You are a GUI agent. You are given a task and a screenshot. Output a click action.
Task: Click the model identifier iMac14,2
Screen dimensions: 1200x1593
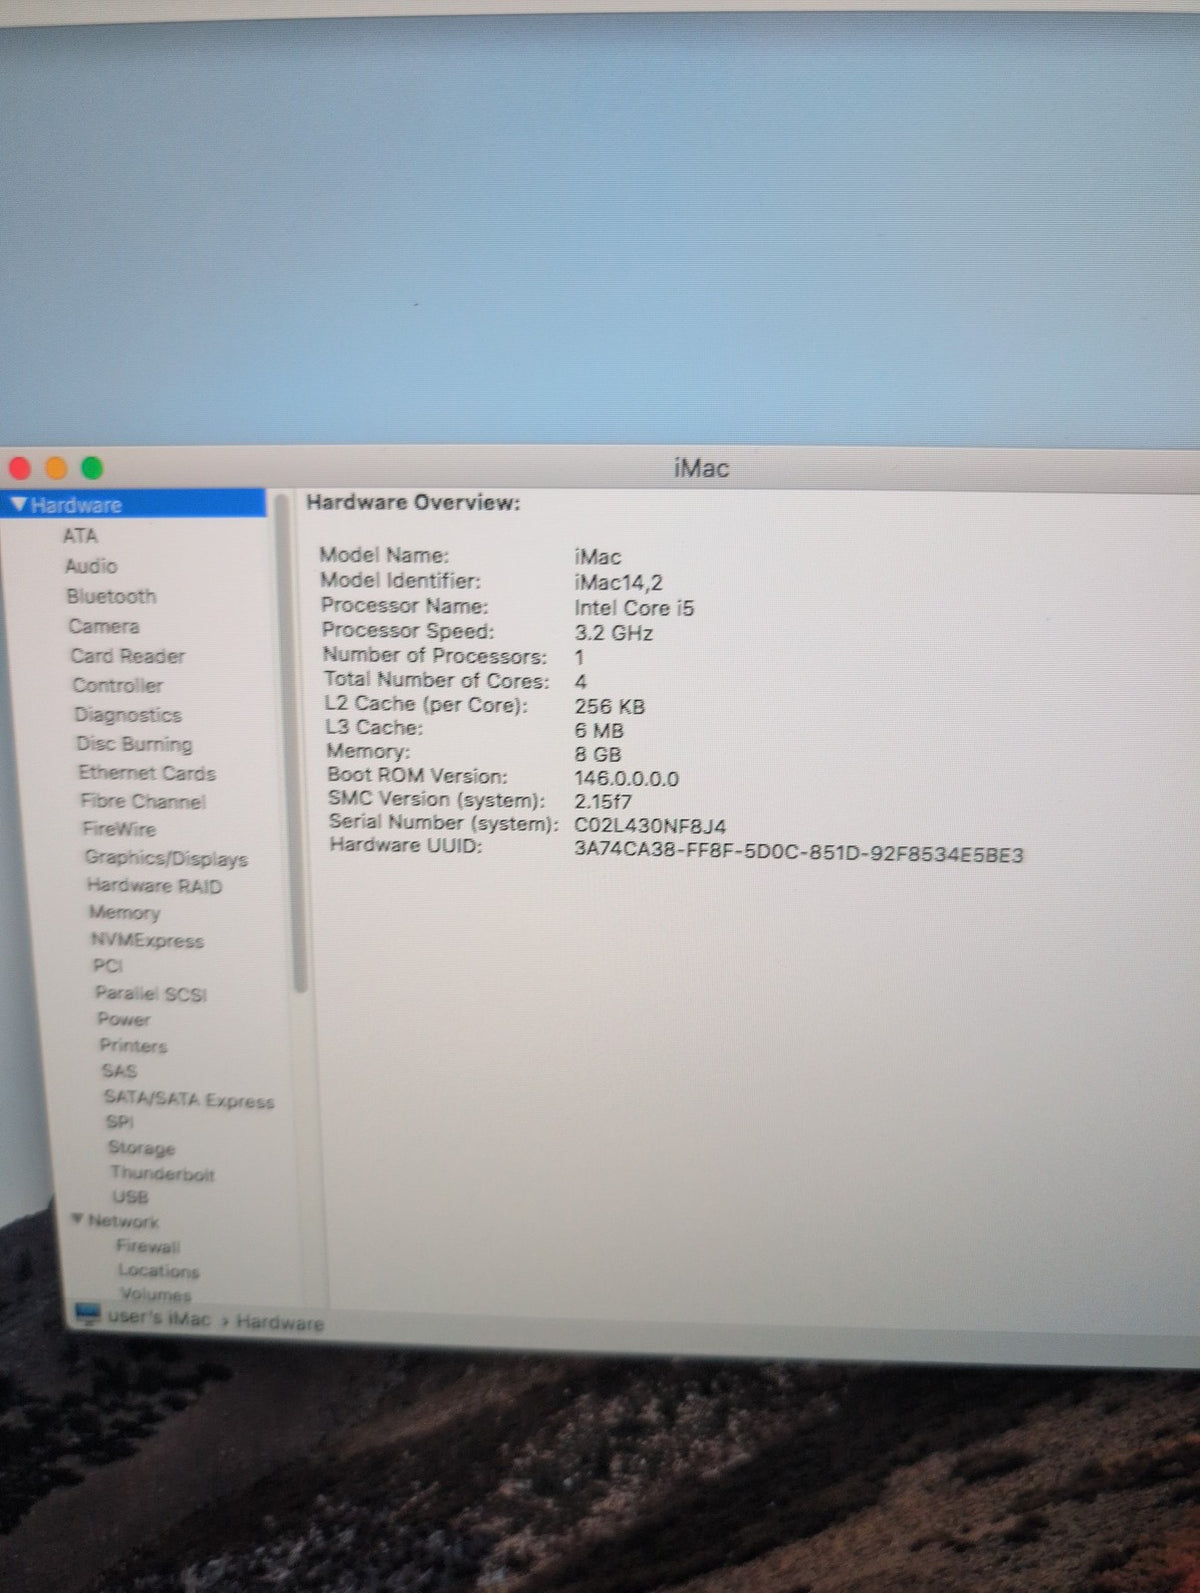618,582
